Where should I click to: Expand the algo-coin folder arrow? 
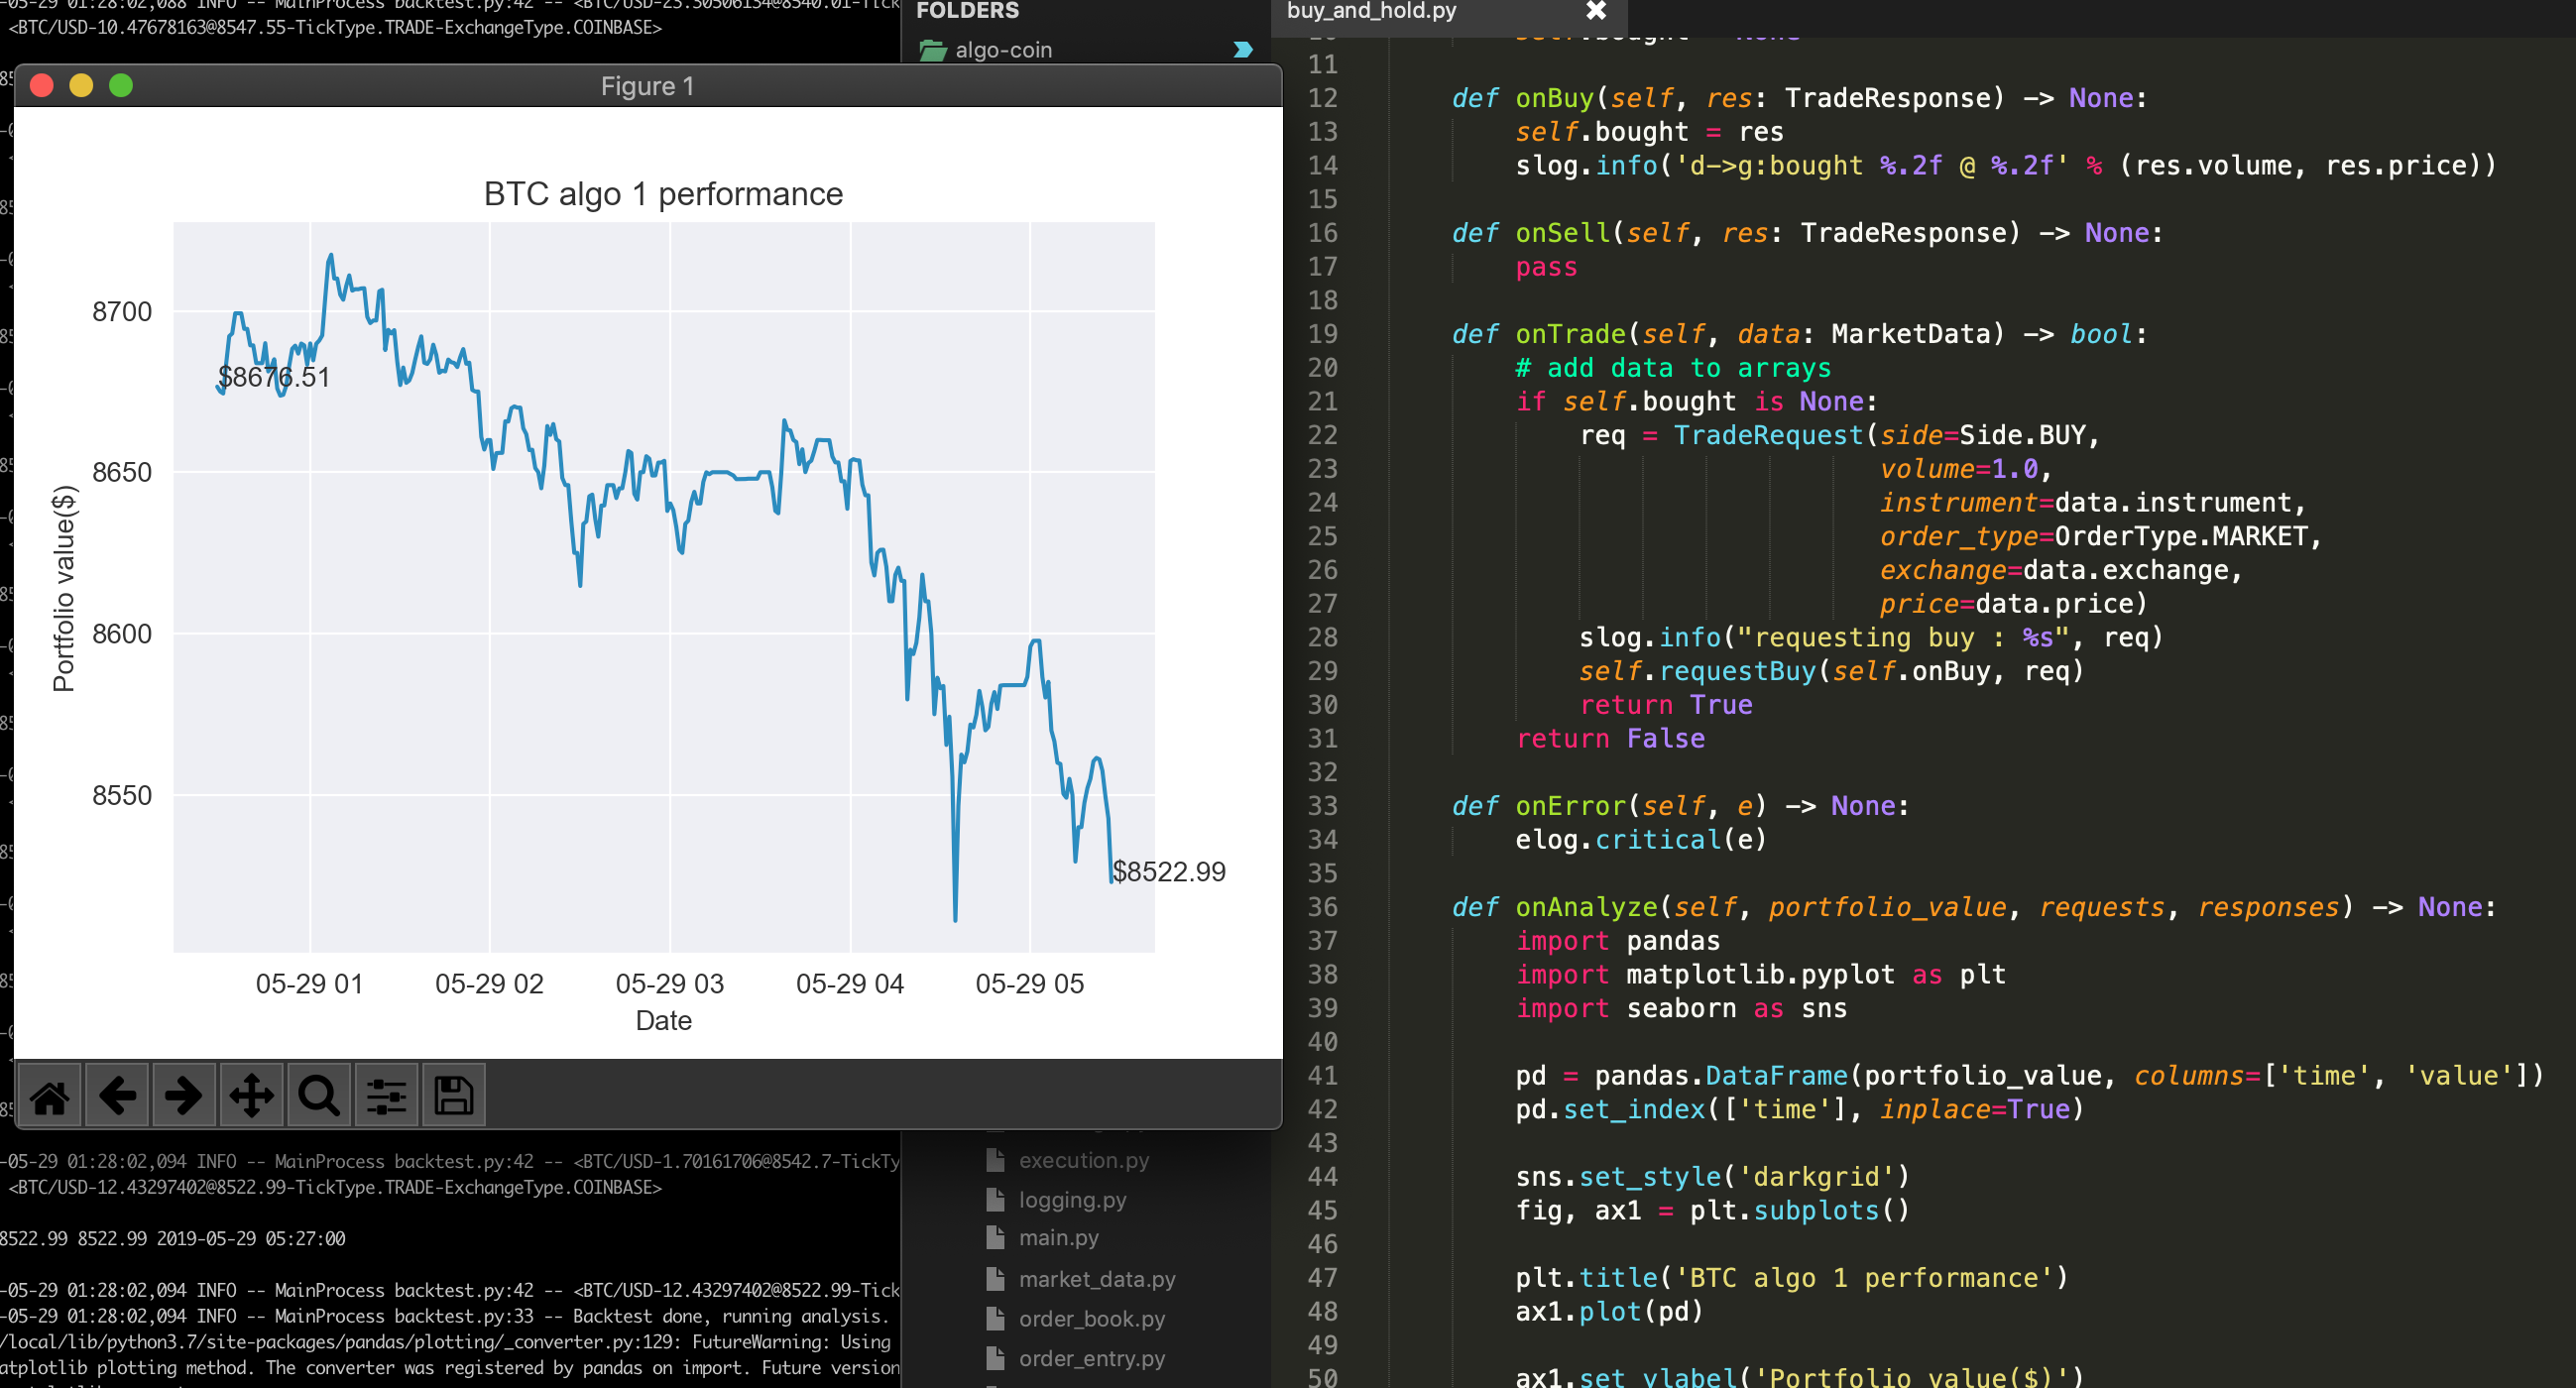(x=1242, y=50)
